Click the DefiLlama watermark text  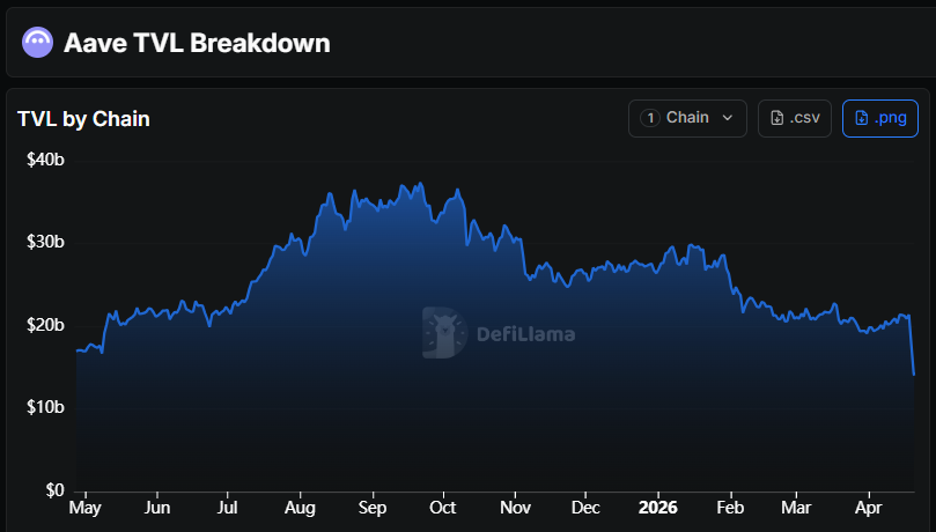pyautogui.click(x=525, y=334)
